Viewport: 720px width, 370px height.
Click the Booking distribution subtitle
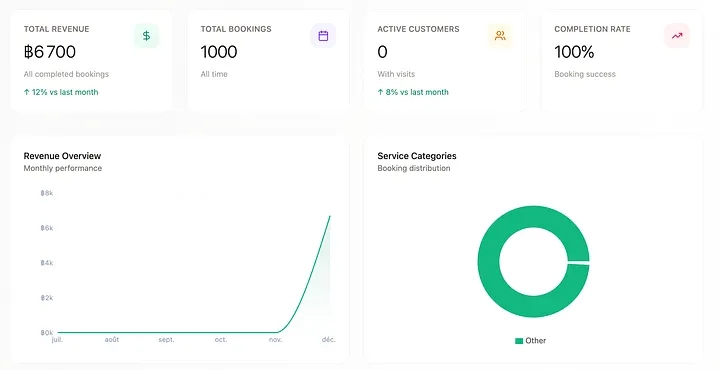coord(414,168)
